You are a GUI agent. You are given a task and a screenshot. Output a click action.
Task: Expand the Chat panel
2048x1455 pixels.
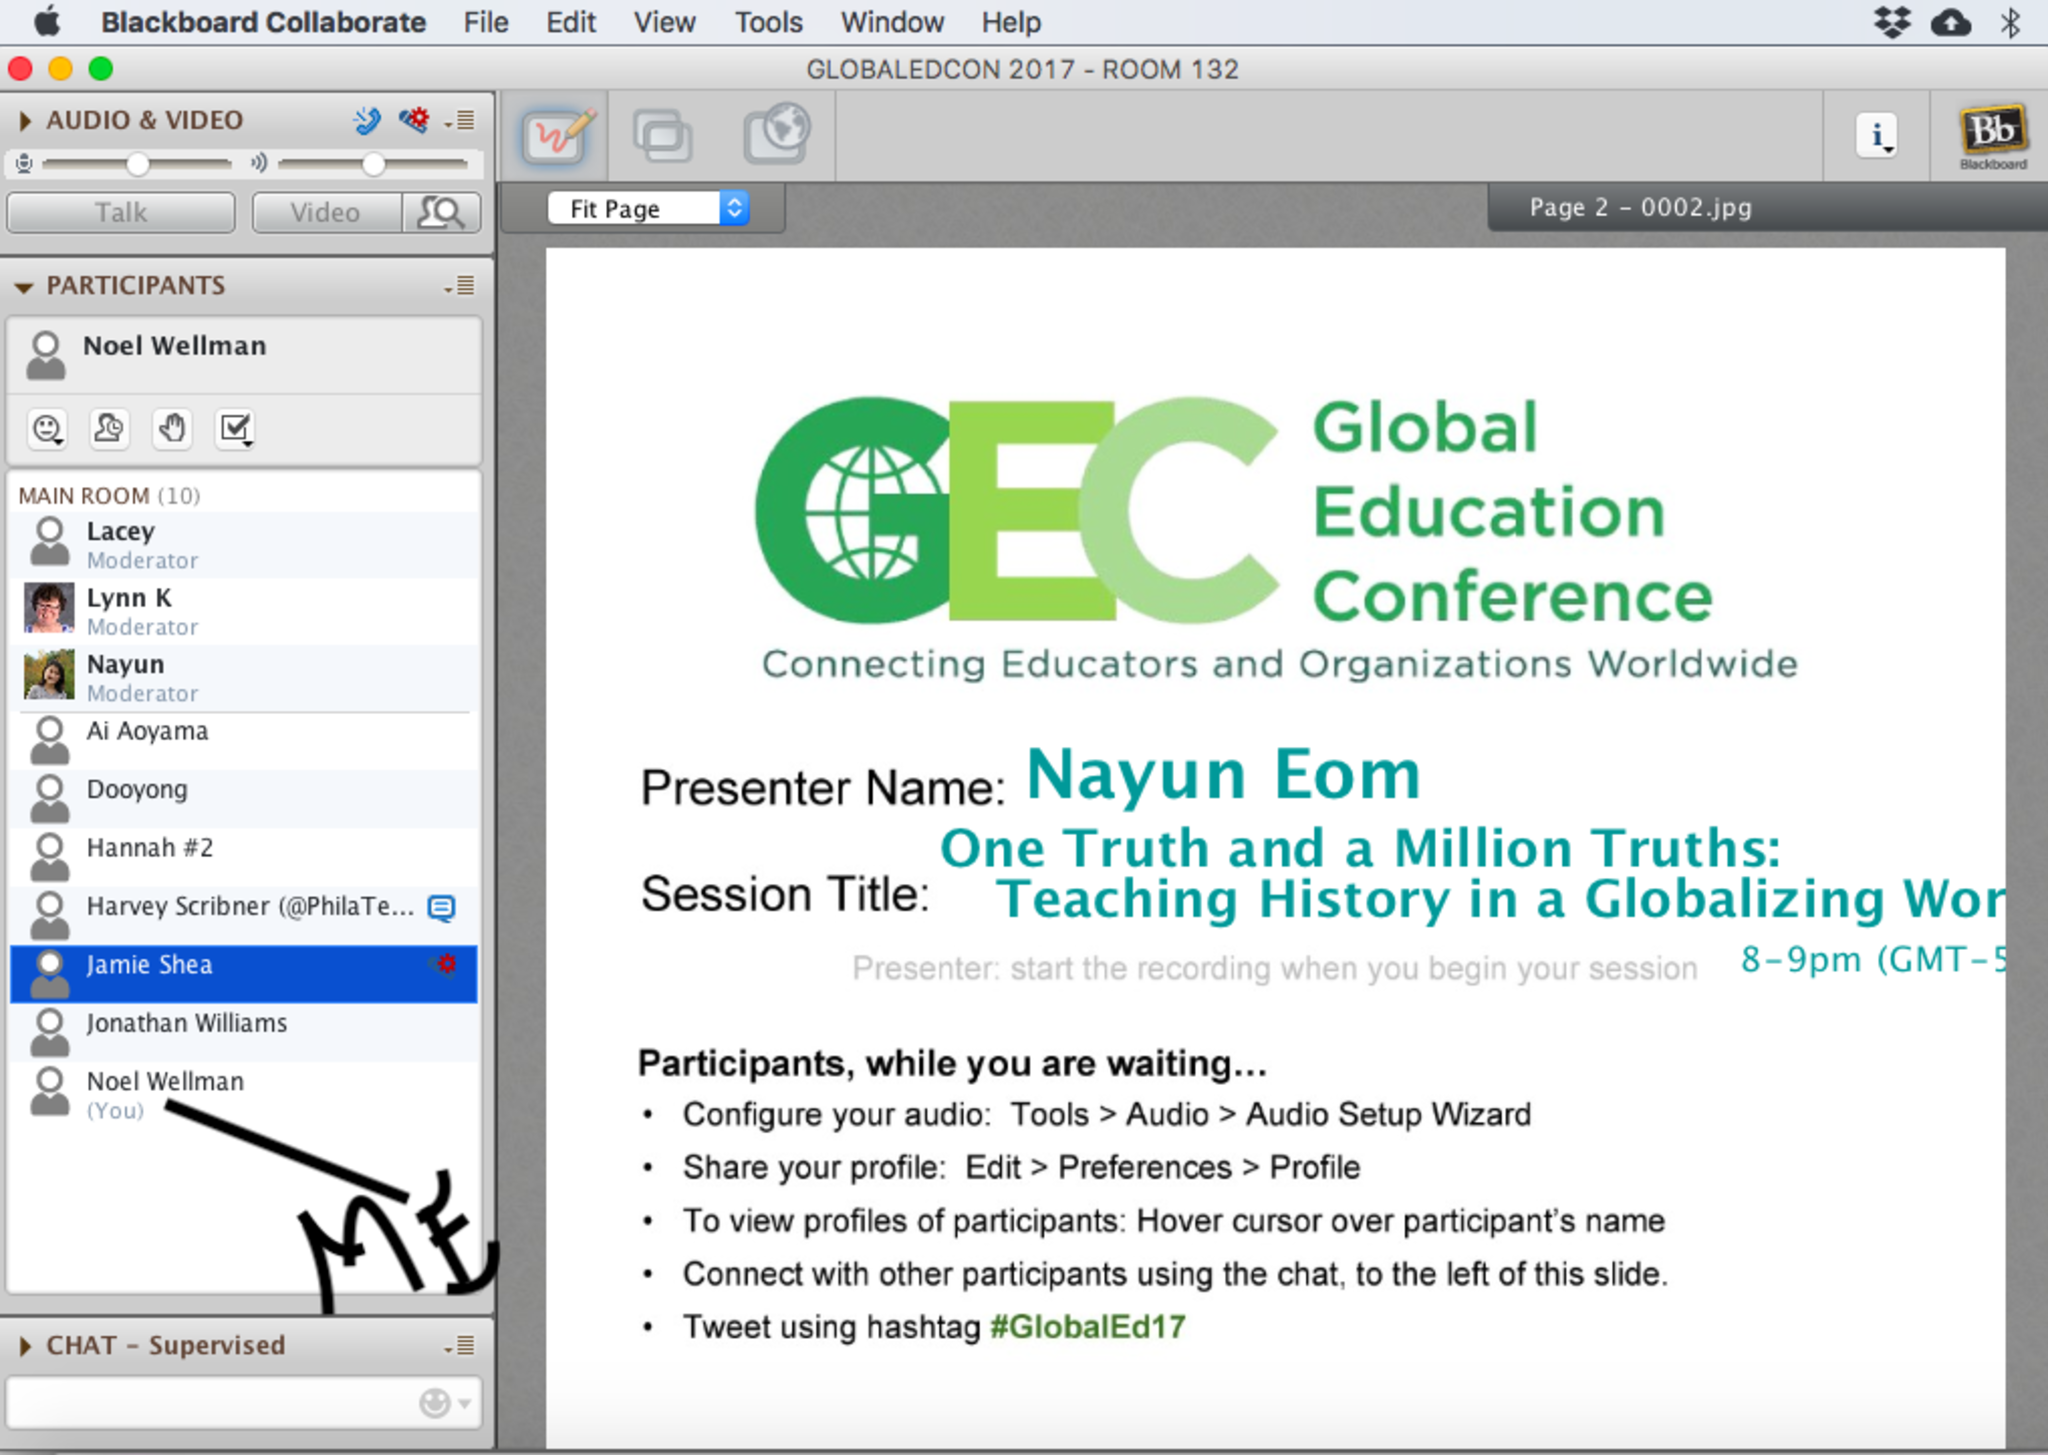25,1346
